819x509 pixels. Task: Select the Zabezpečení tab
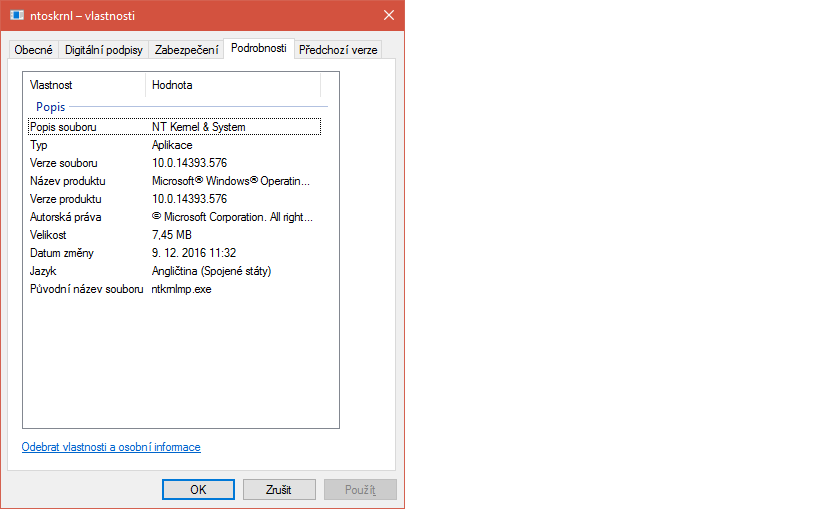[x=186, y=50]
